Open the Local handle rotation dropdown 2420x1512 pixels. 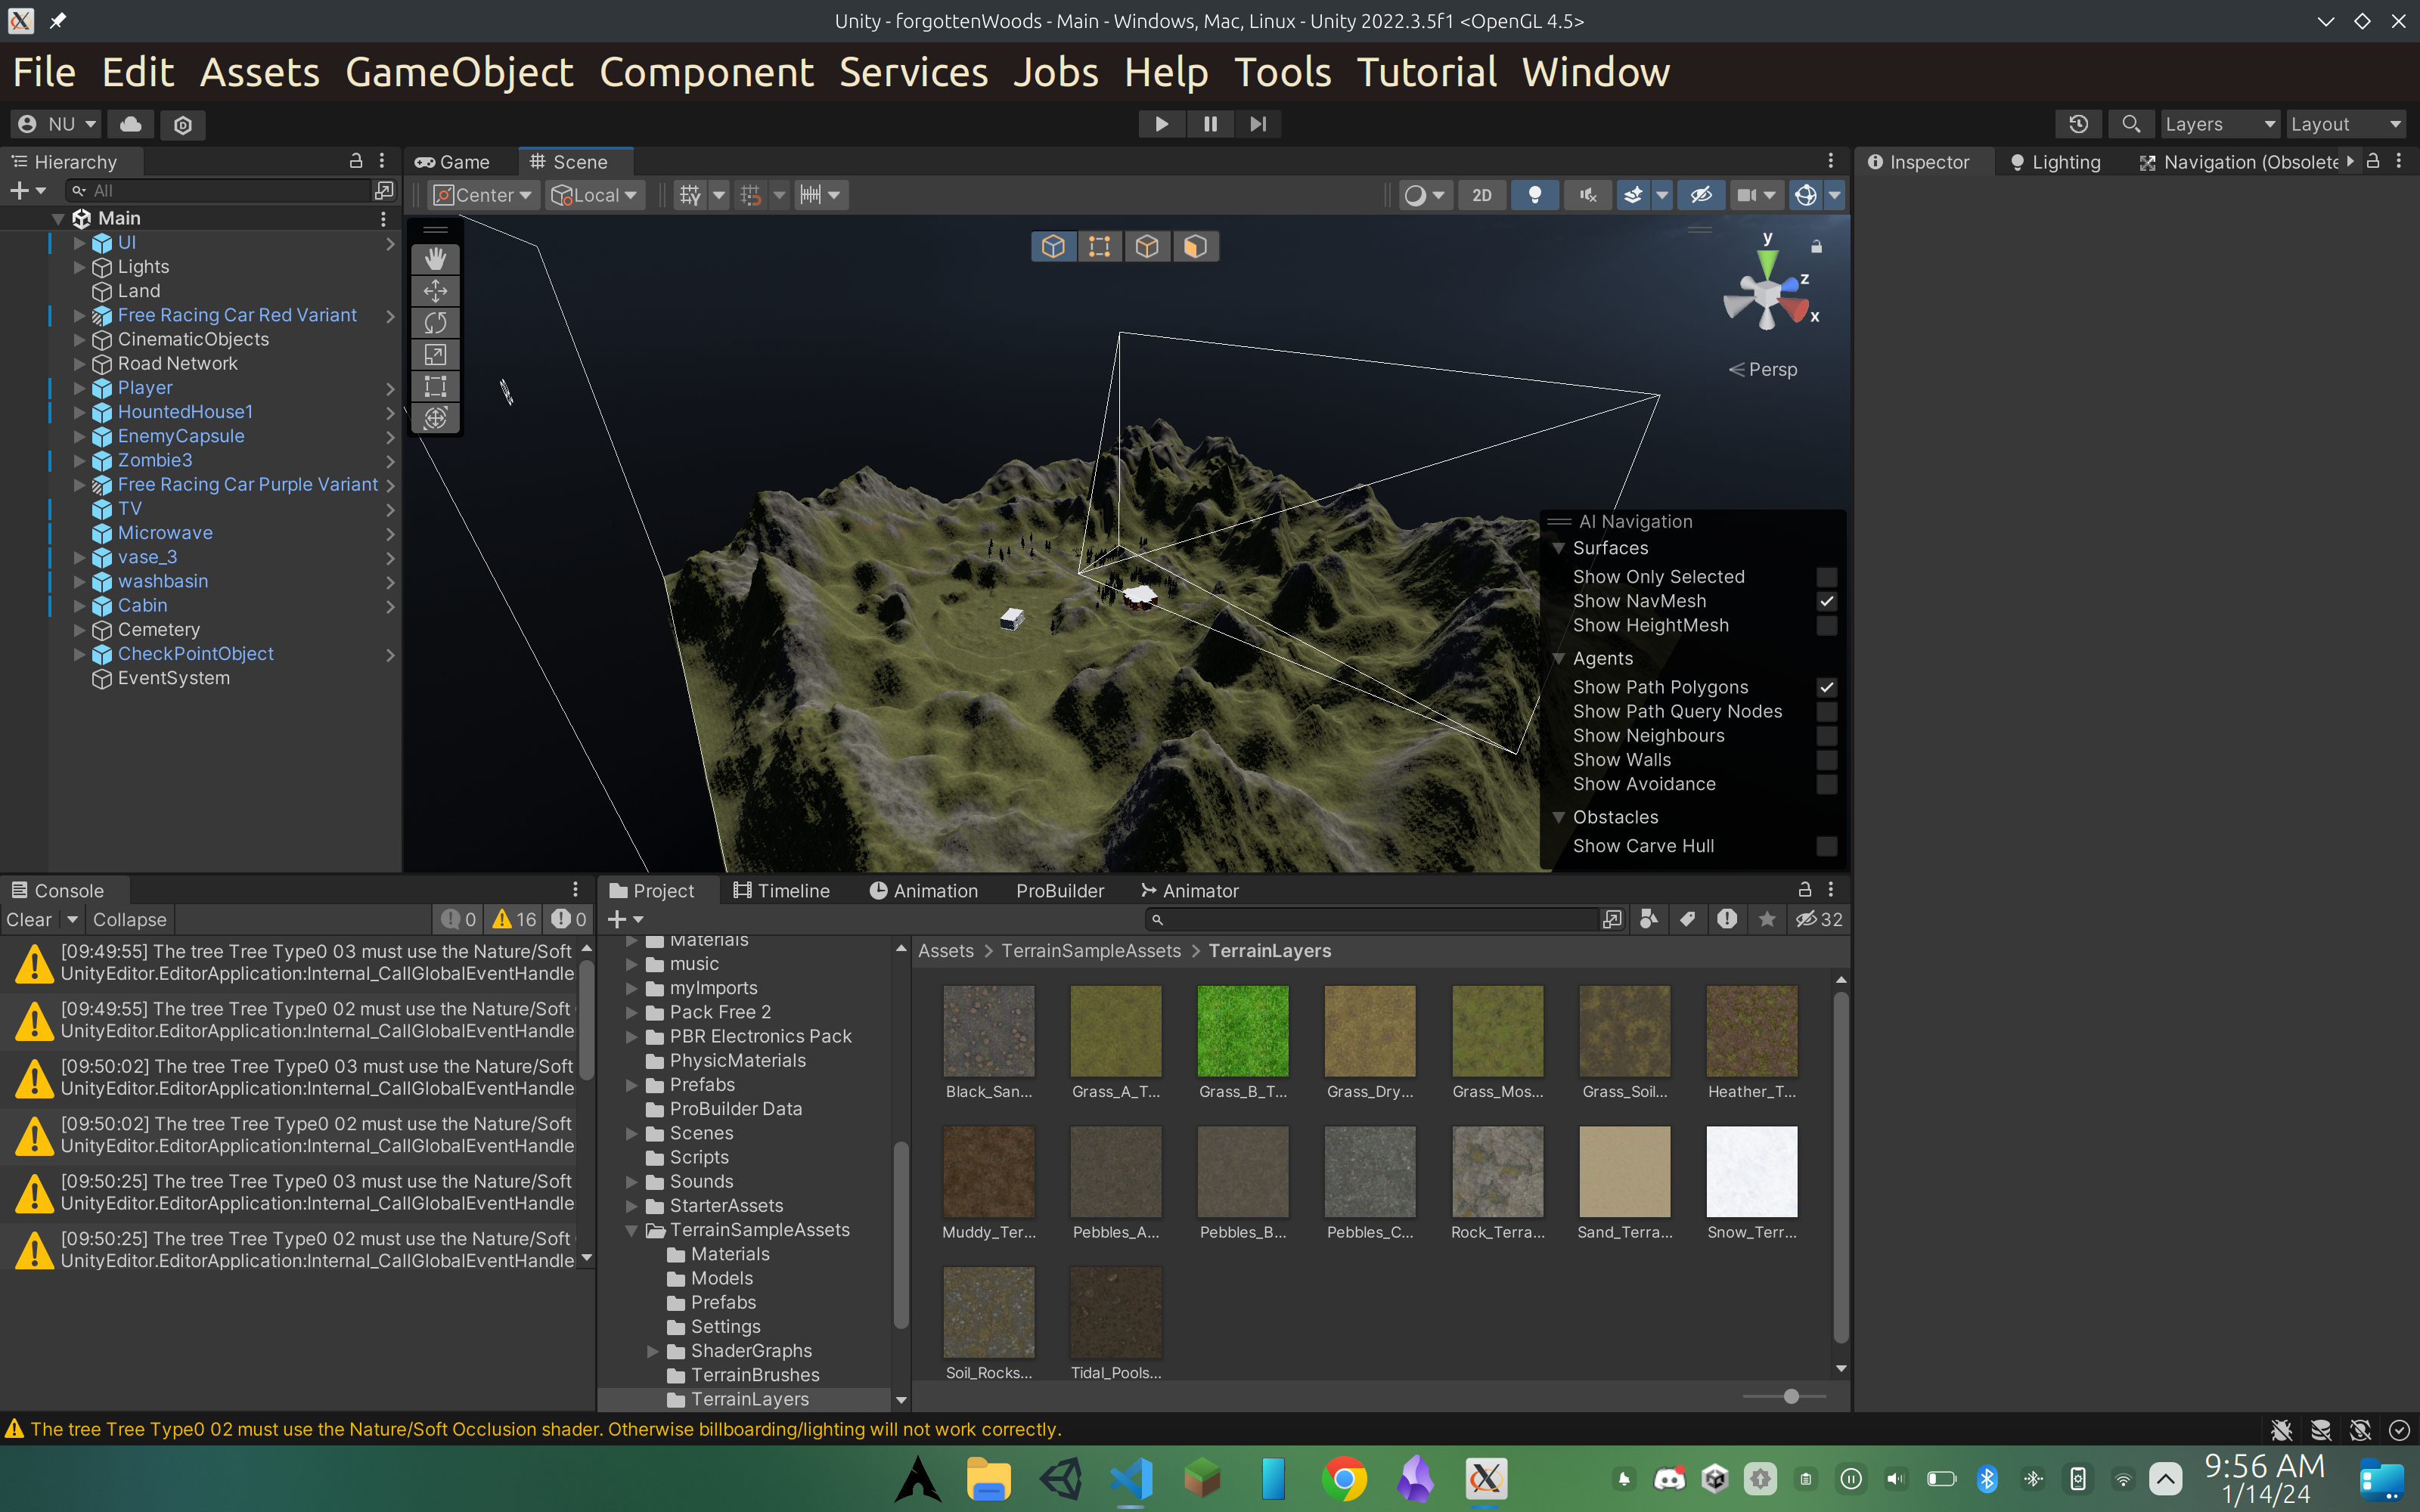(596, 195)
